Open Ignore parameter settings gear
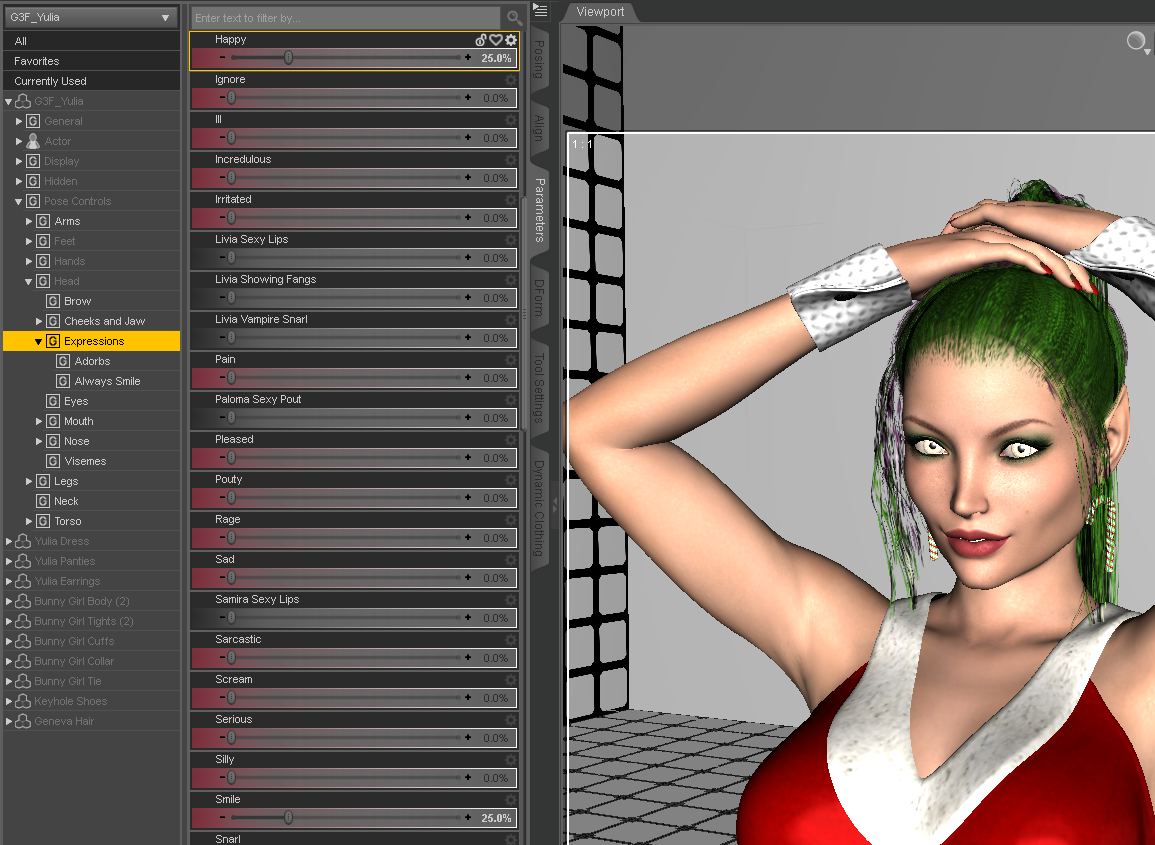 point(510,80)
